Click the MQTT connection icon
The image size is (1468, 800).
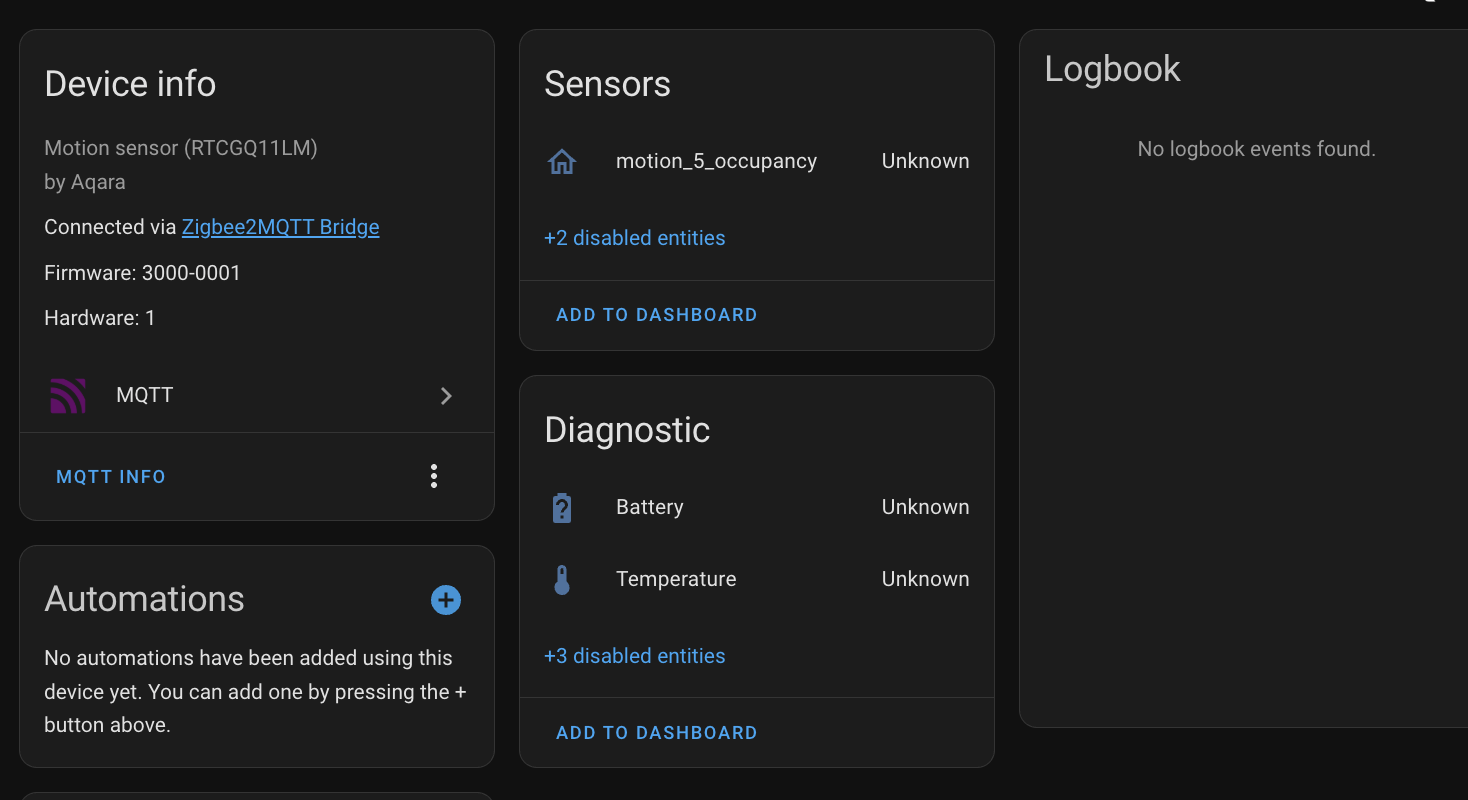(68, 395)
